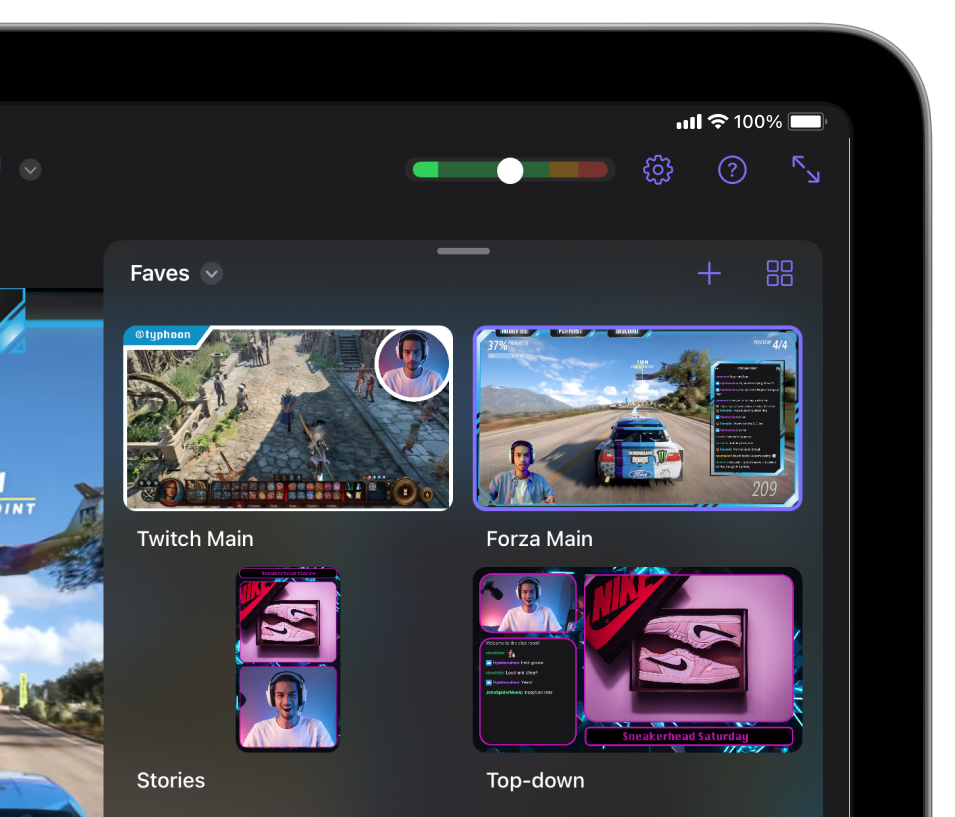
Task: Adjust the audio level slider knob
Action: pyautogui.click(x=510, y=171)
